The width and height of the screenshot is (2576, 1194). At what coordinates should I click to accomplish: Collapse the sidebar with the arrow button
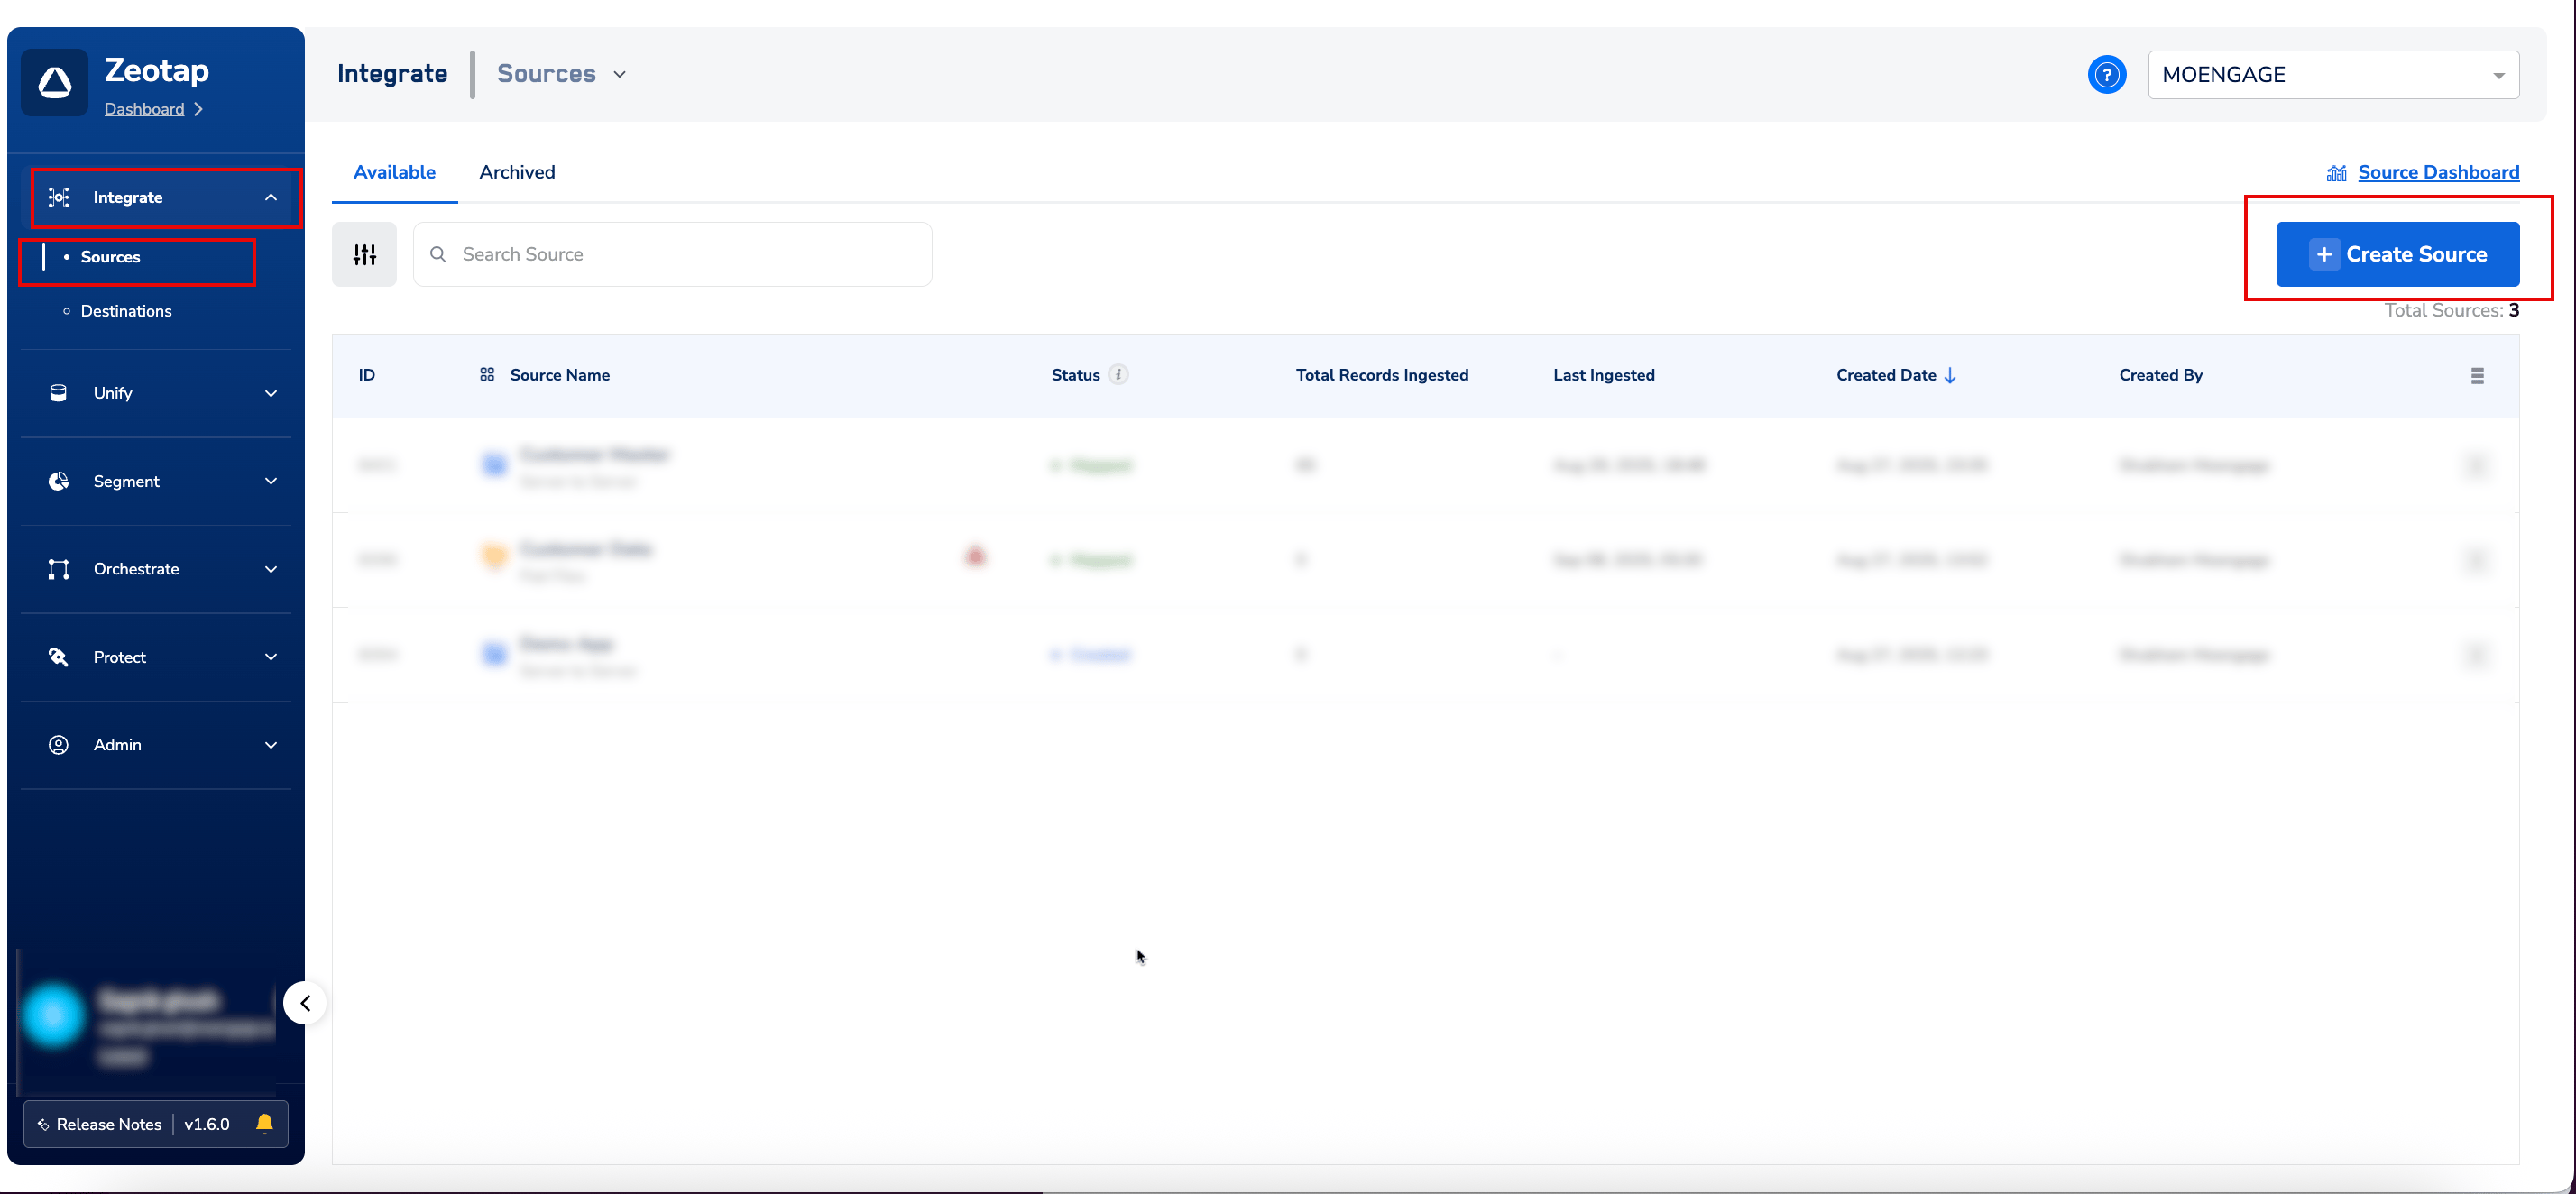[305, 1003]
